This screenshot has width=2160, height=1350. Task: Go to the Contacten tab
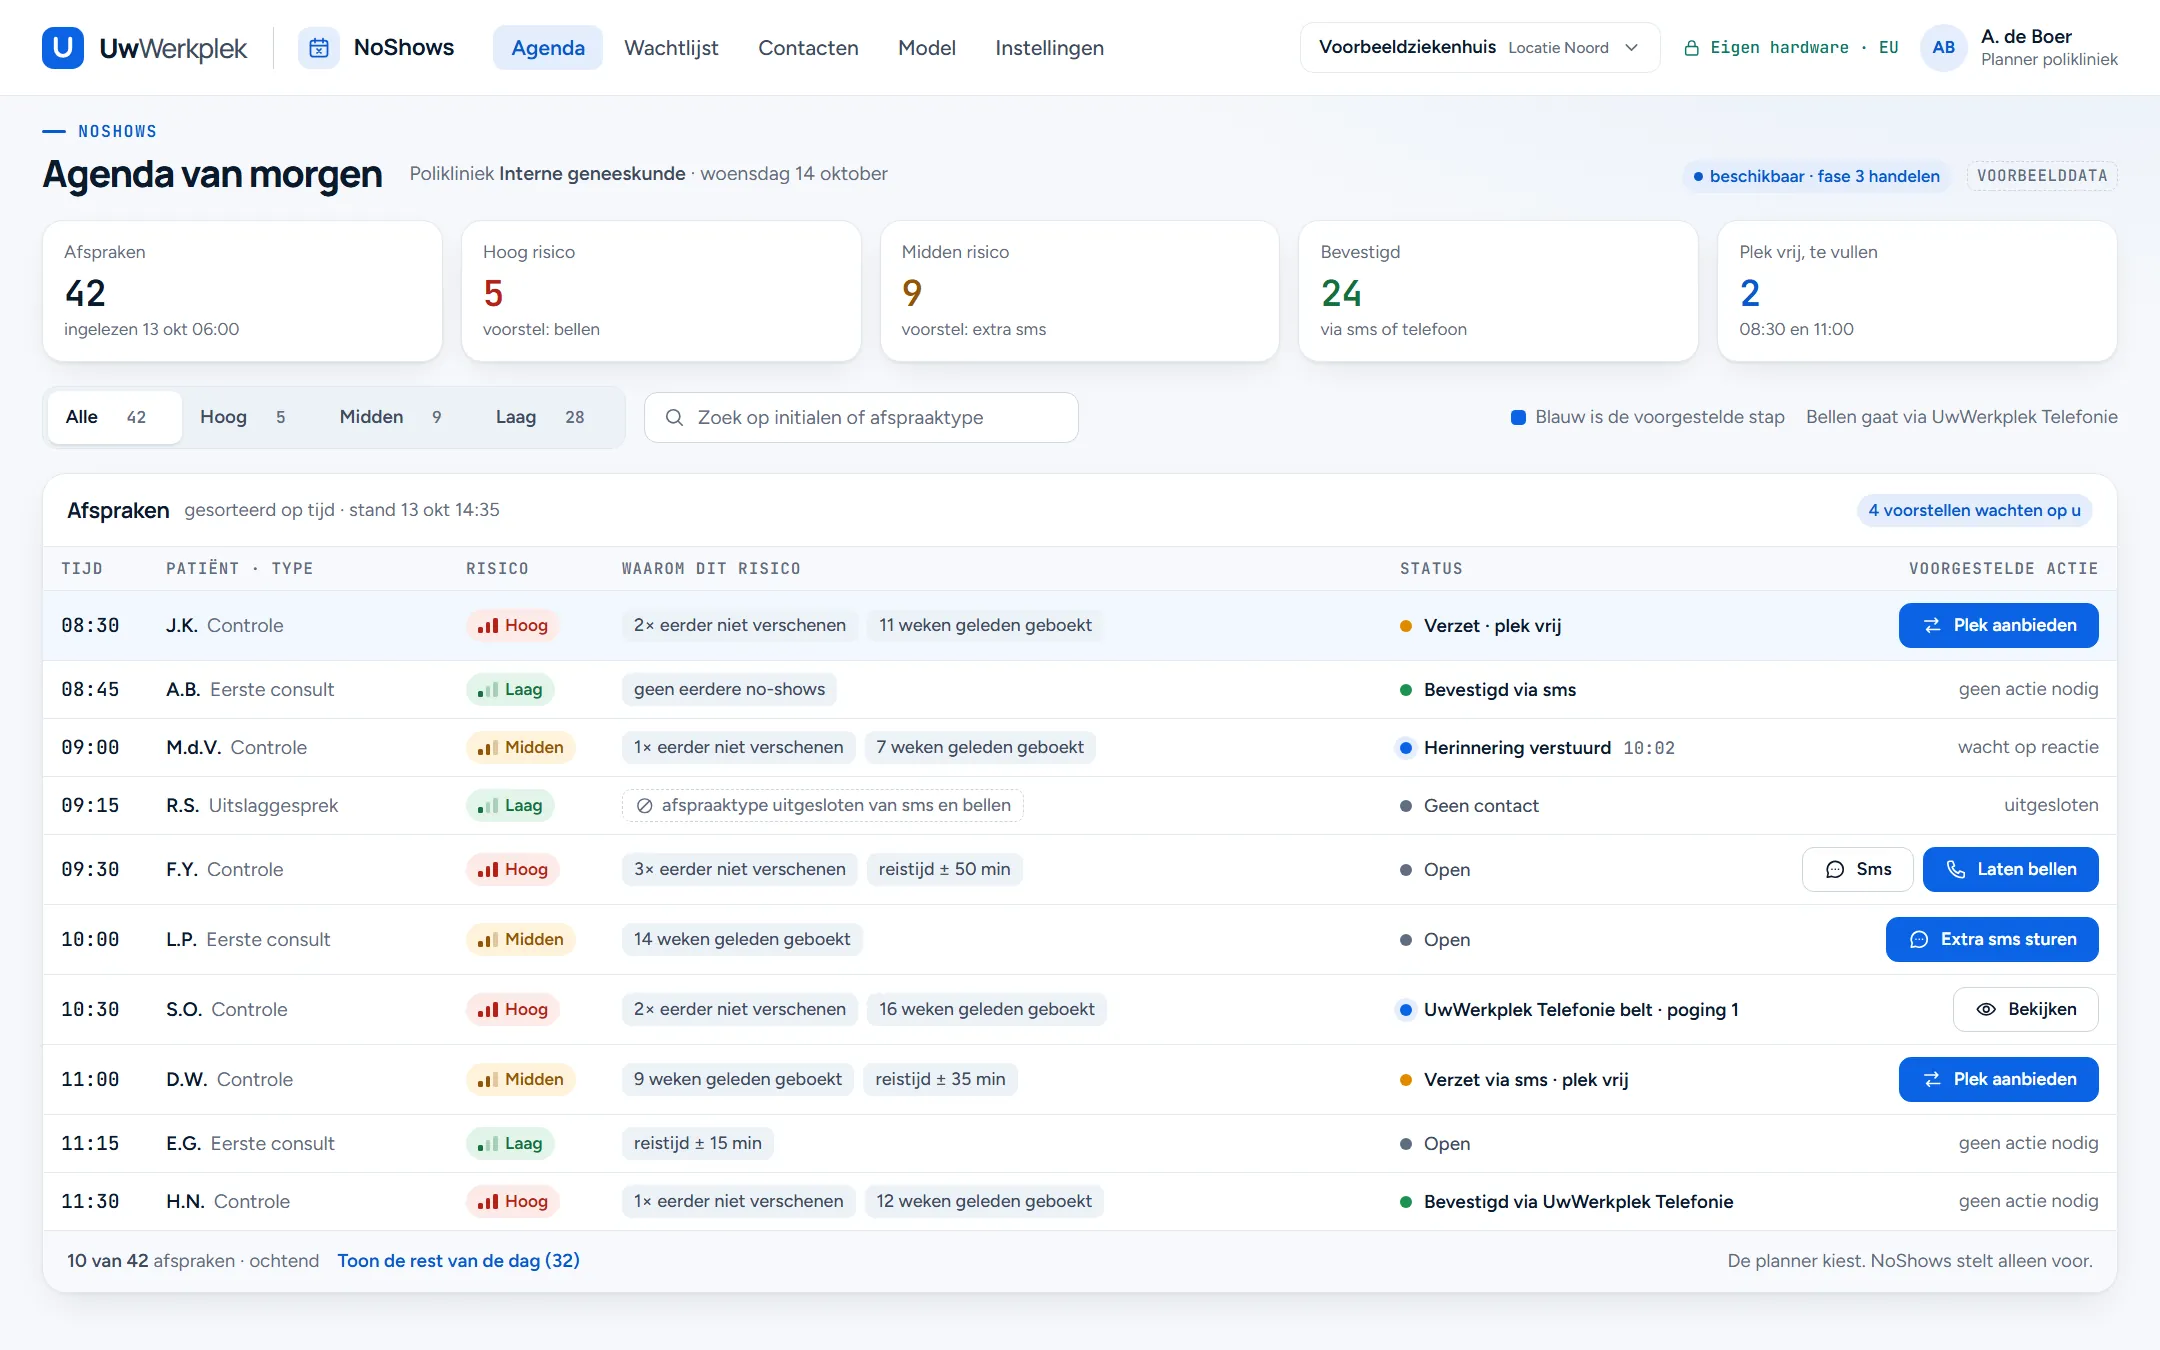pyautogui.click(x=808, y=47)
